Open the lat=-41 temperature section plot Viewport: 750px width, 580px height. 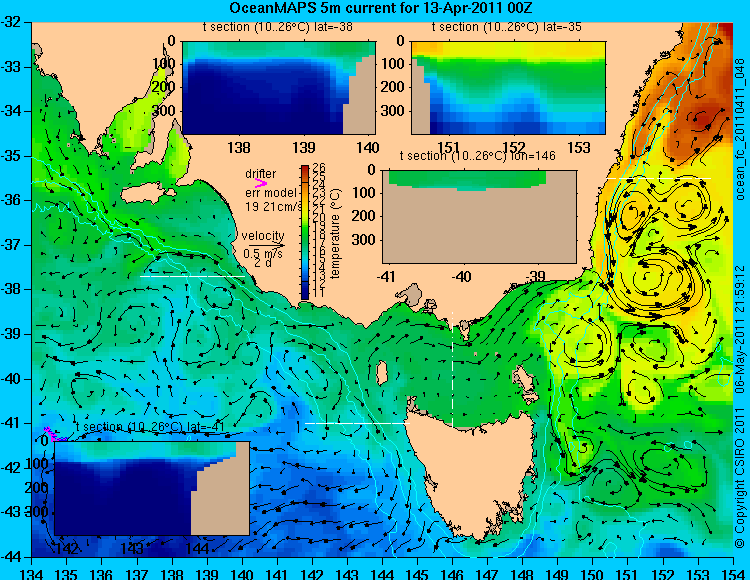(x=152, y=488)
